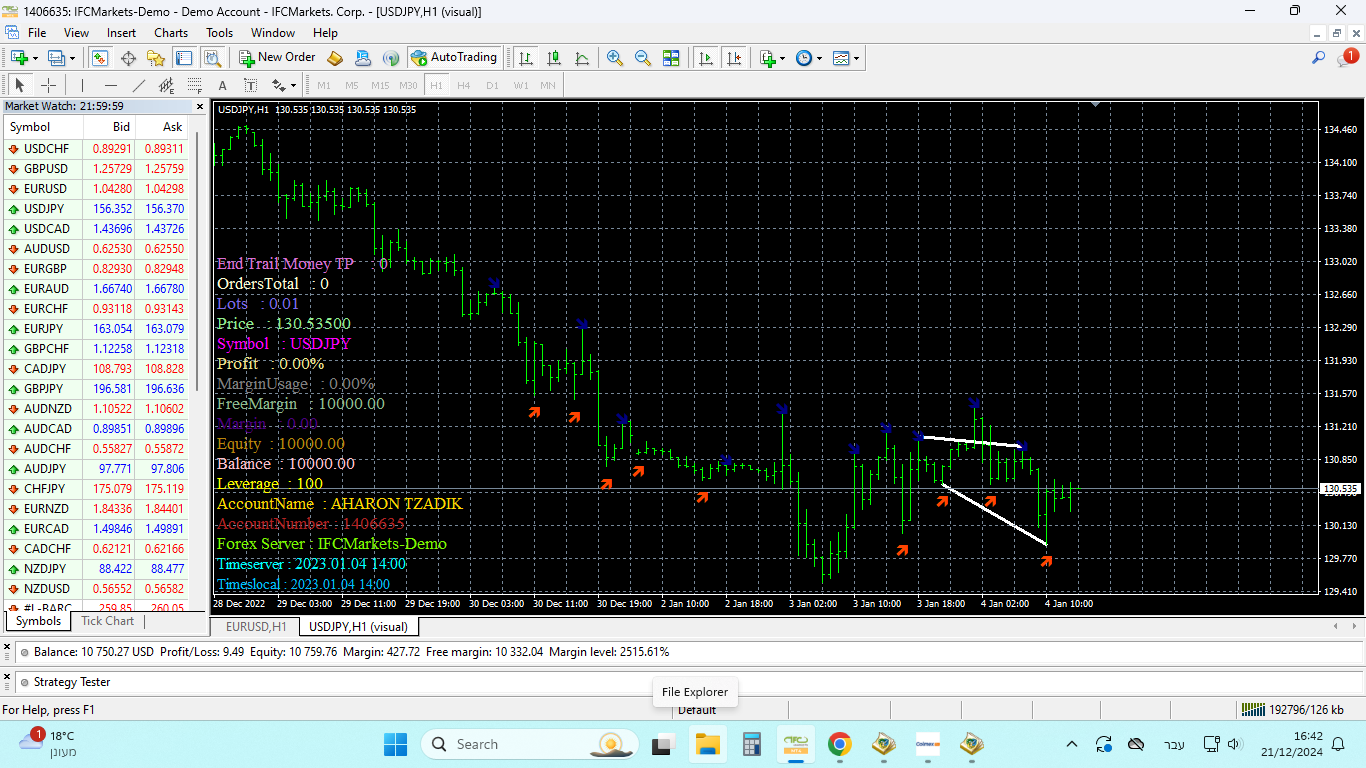Select the GBPJPY row in Market Watch
1366x768 pixels.
(x=98, y=389)
